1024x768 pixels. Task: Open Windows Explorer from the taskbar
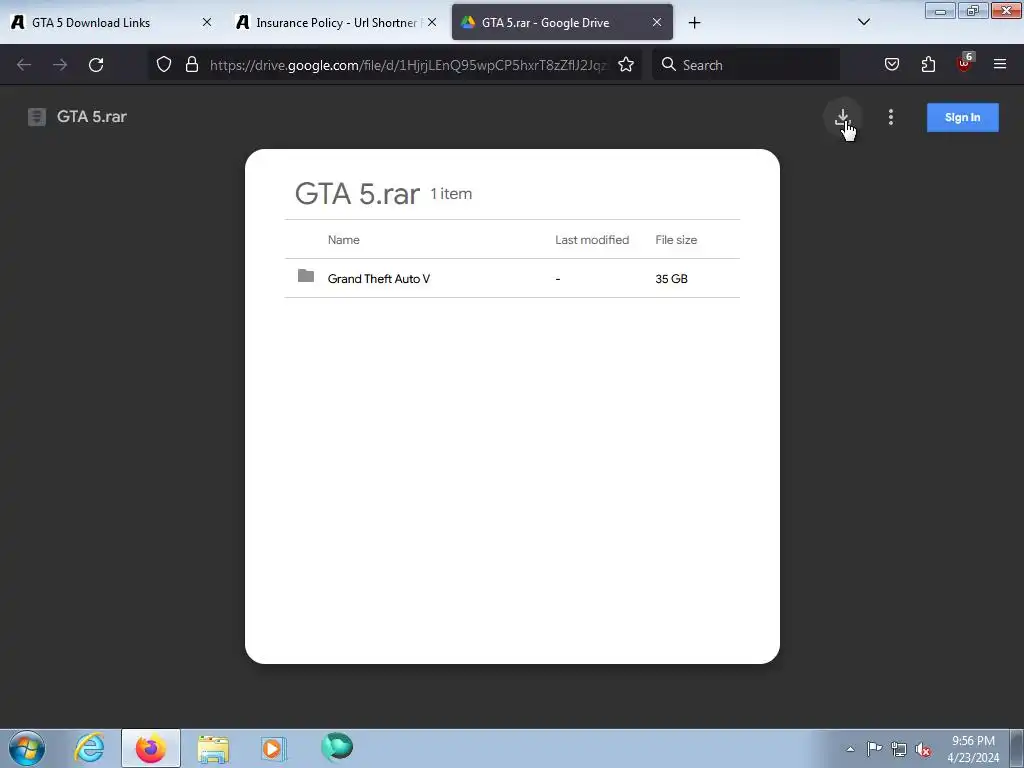[213, 748]
